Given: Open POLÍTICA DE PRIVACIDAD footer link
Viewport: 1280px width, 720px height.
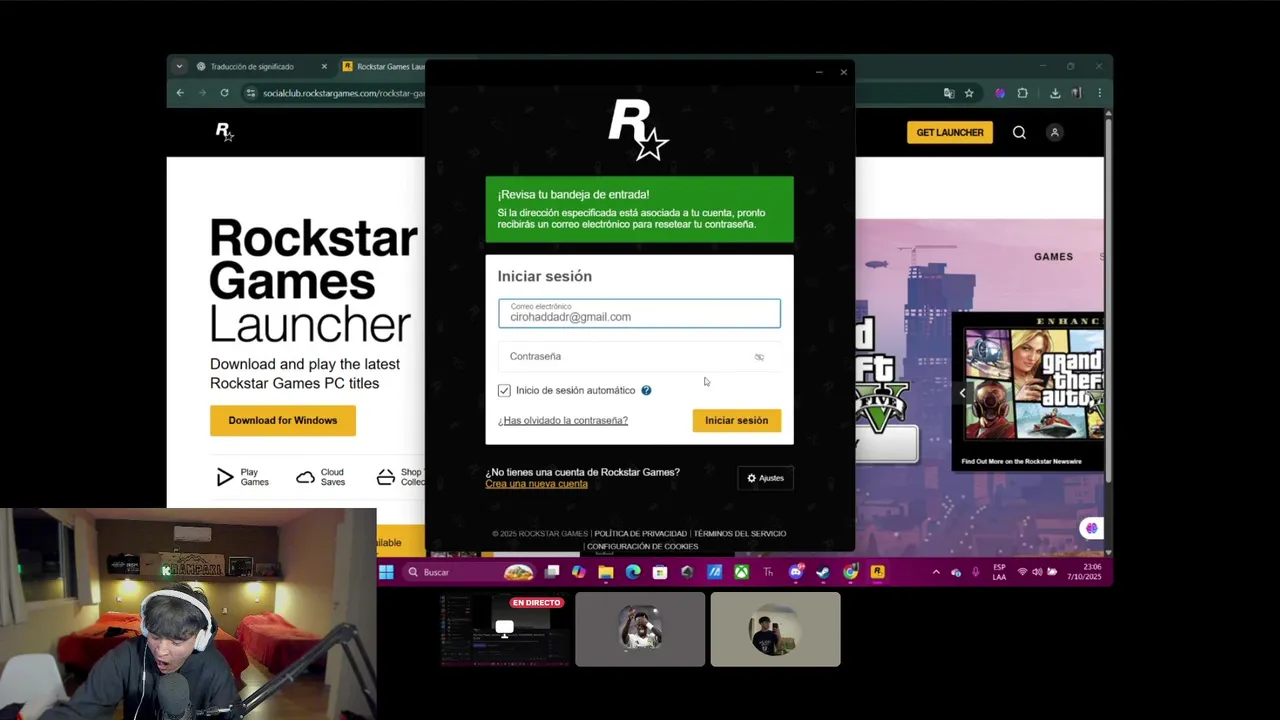Looking at the screenshot, I should [x=640, y=534].
